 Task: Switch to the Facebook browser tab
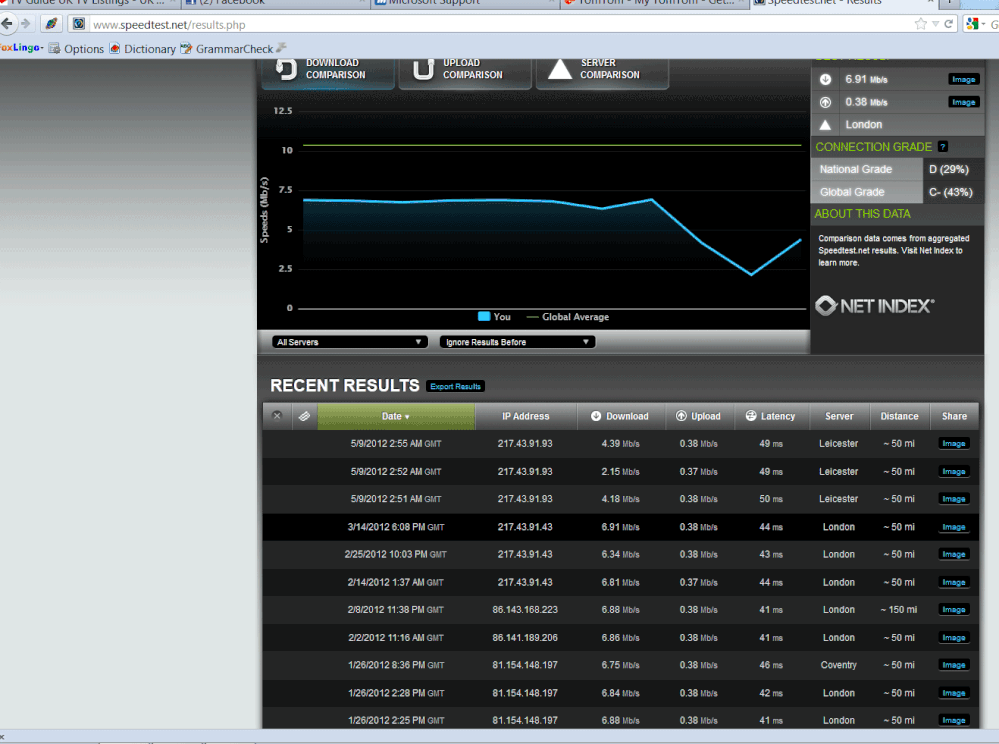(274, 3)
